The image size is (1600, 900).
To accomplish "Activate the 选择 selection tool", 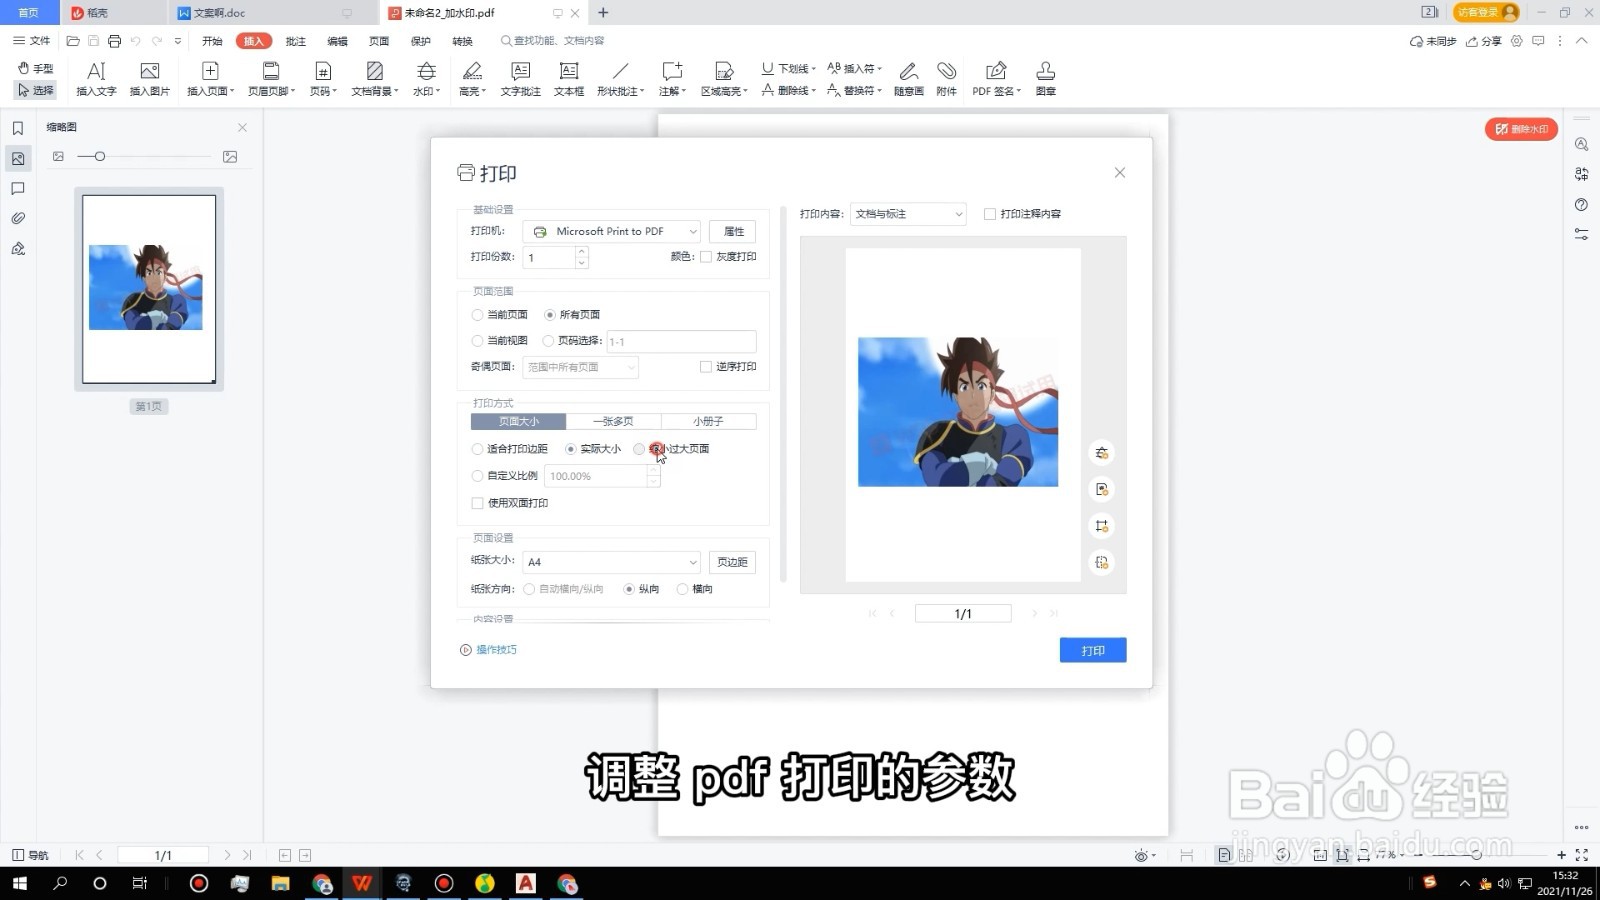I will click(x=36, y=90).
